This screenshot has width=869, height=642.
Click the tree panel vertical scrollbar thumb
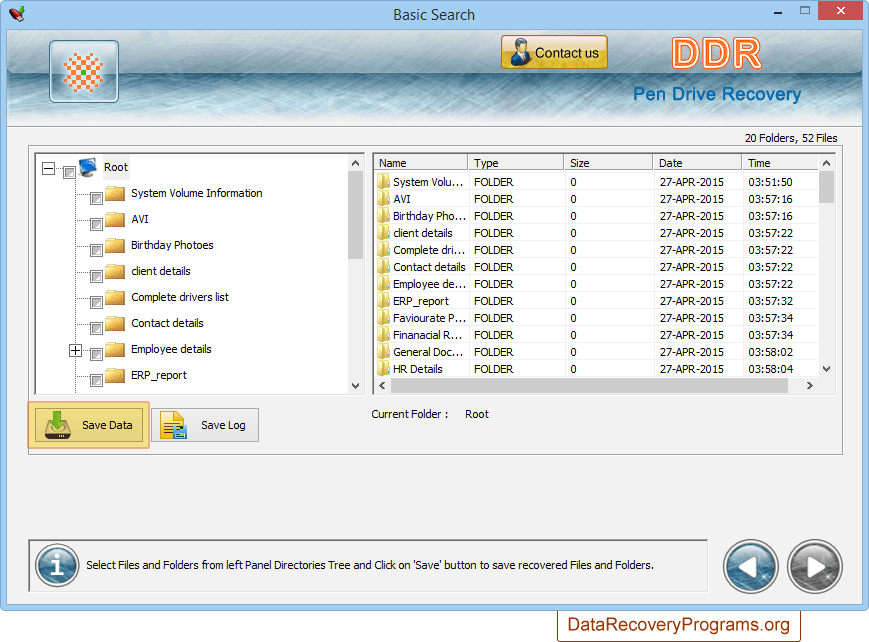[x=355, y=215]
